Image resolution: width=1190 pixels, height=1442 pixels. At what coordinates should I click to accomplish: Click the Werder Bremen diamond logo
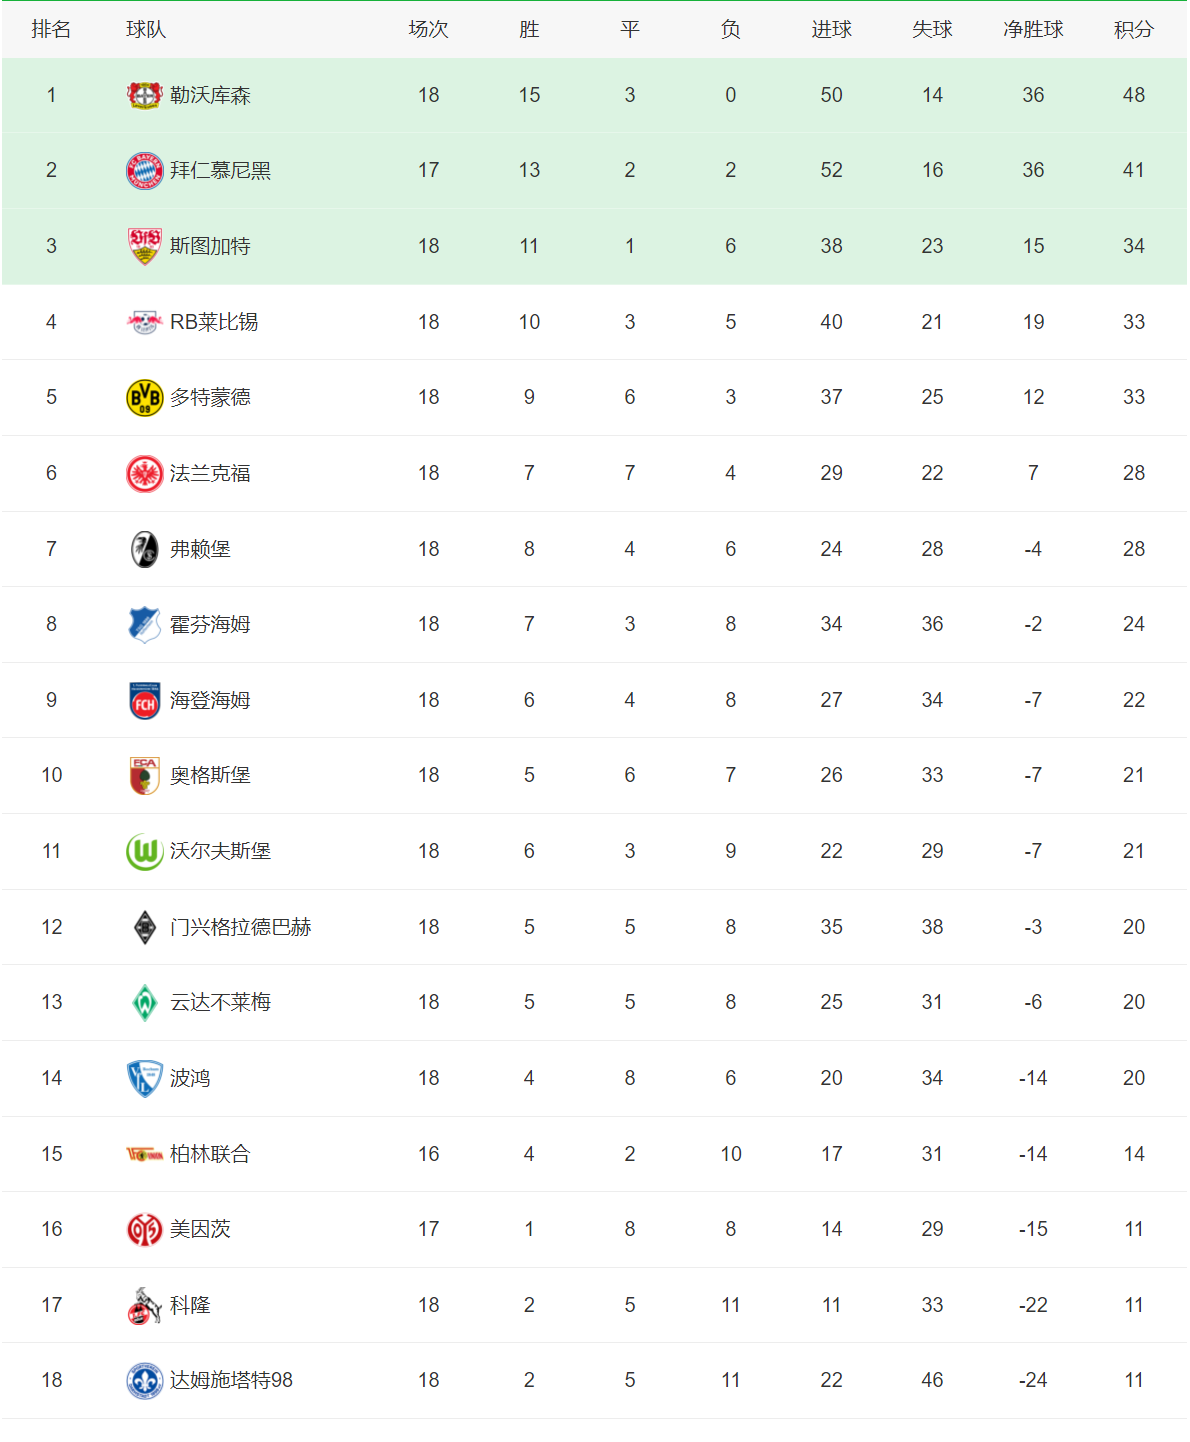[145, 1003]
